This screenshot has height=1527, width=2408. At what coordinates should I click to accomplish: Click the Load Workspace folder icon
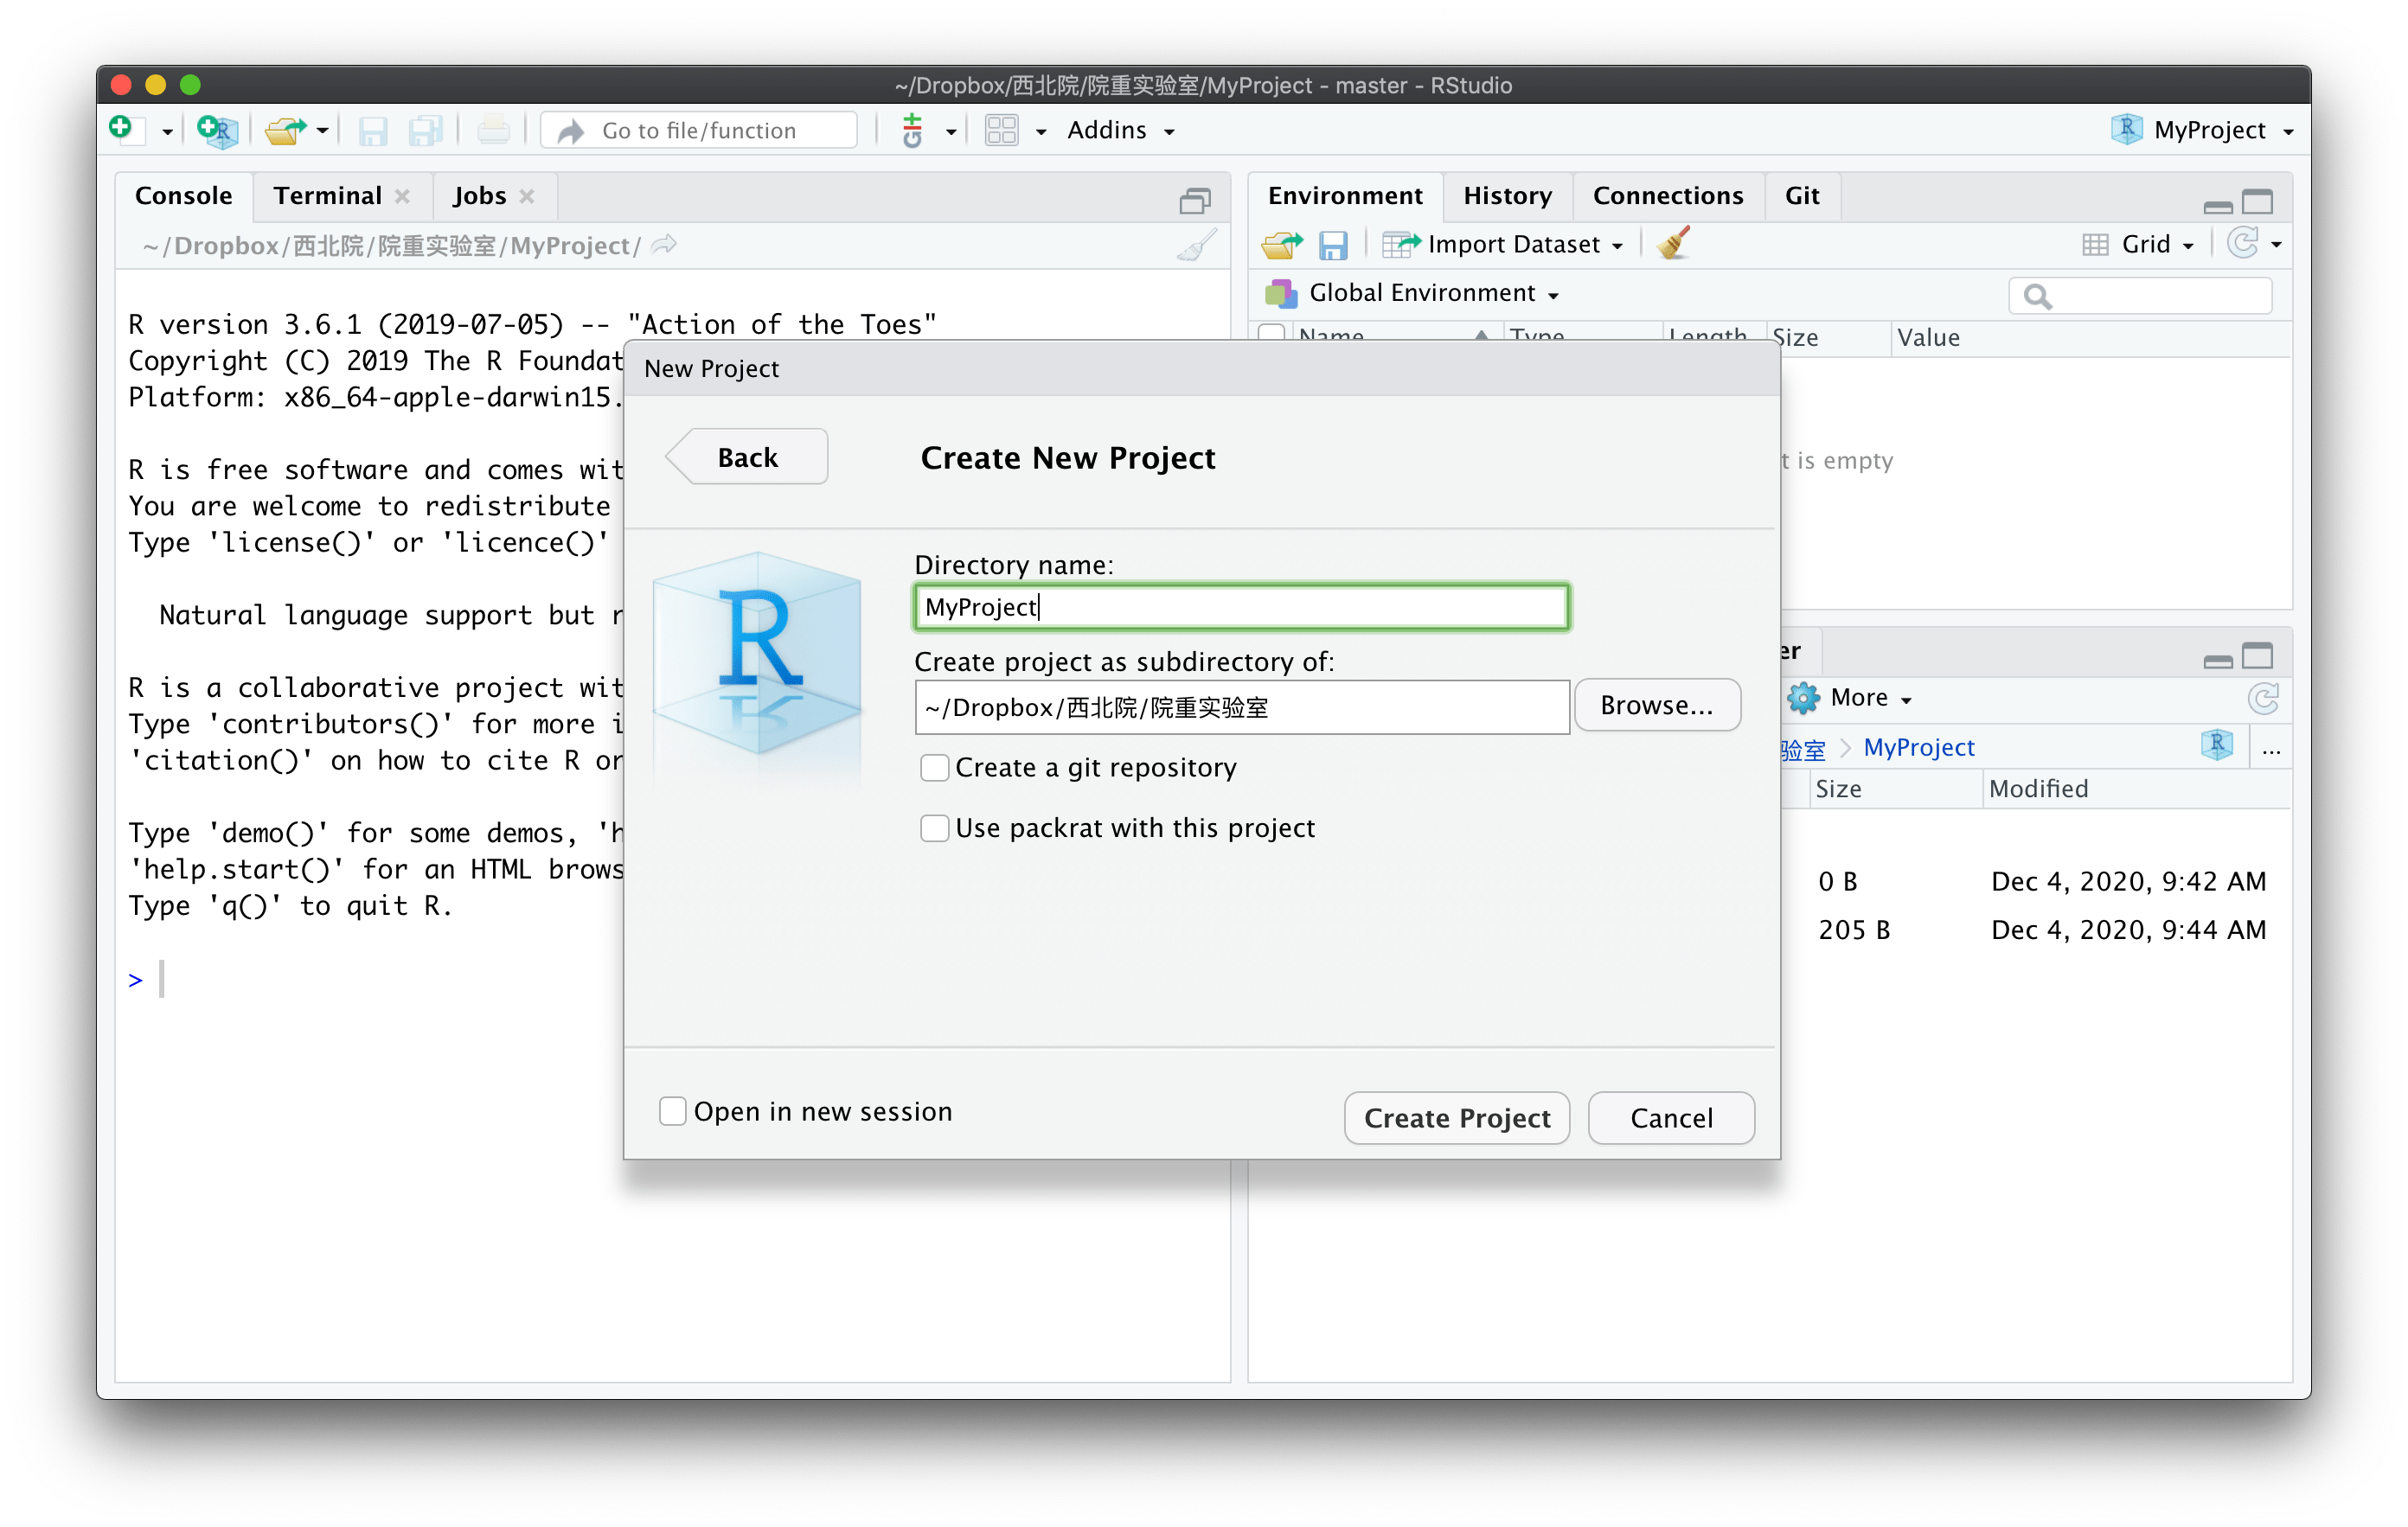[x=1282, y=245]
